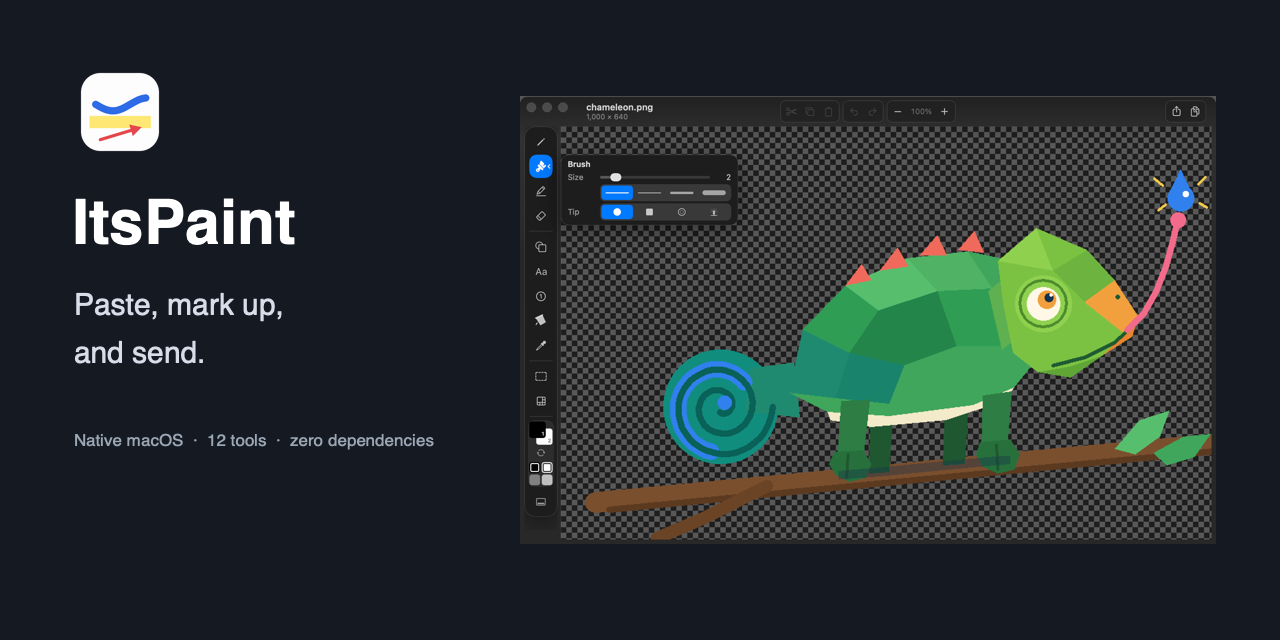Select the square brush tip

point(649,212)
